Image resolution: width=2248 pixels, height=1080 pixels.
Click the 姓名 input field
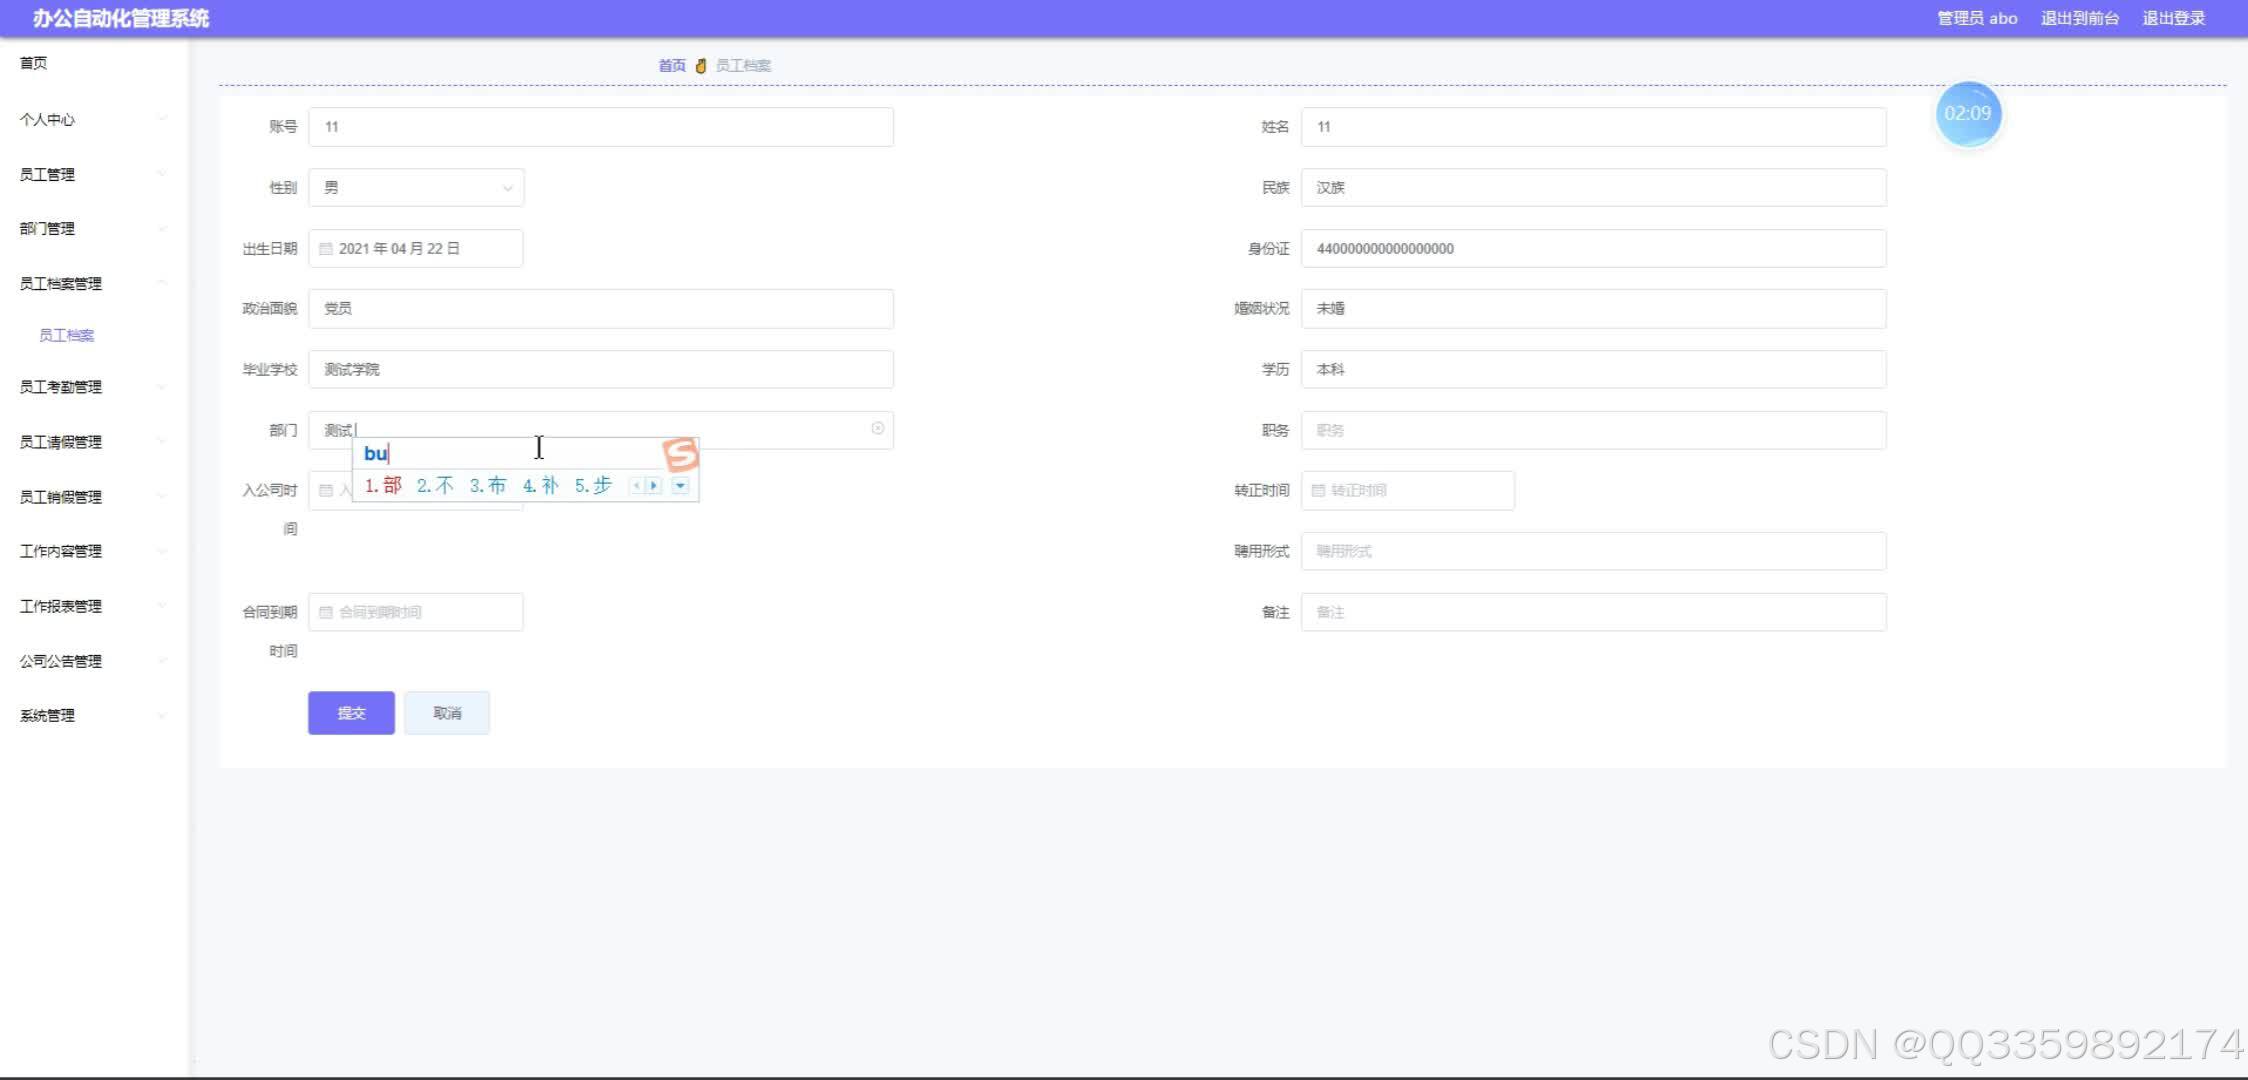coord(1594,127)
